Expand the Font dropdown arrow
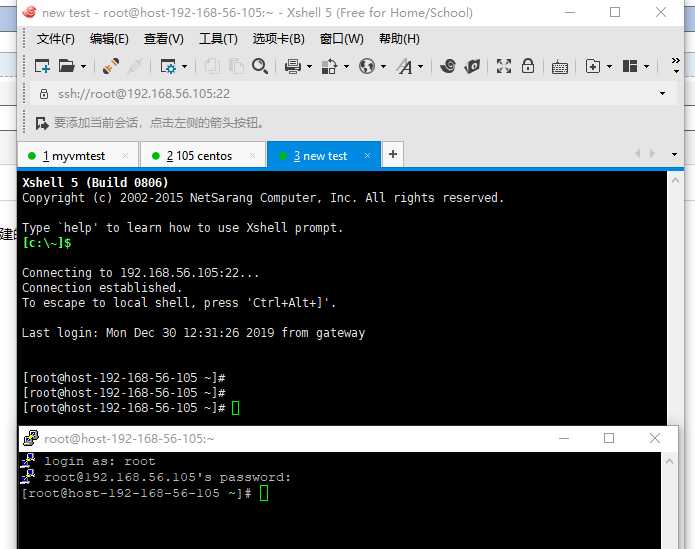This screenshot has height=549, width=695. pos(420,67)
